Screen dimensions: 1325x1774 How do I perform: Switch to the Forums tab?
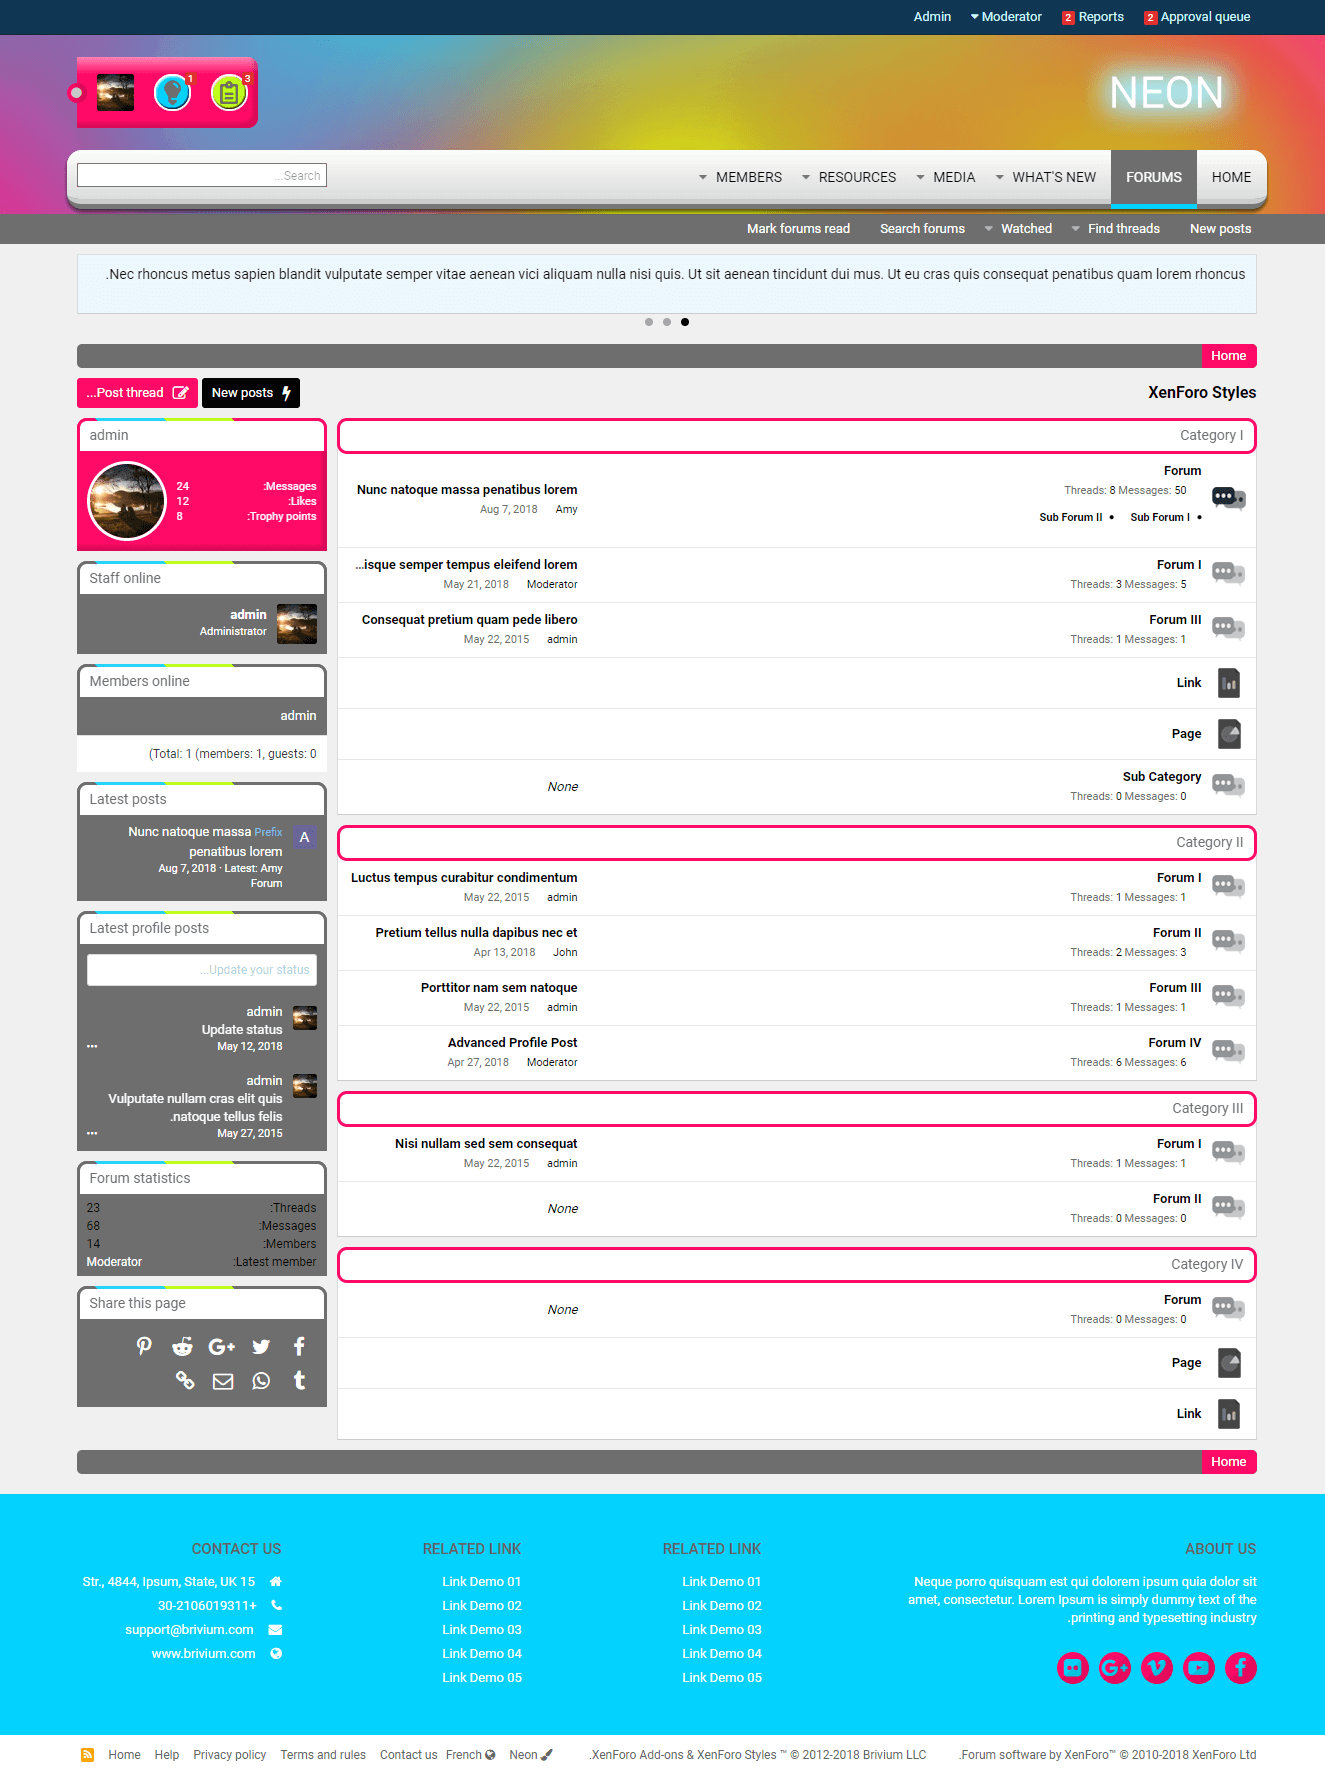point(1153,177)
